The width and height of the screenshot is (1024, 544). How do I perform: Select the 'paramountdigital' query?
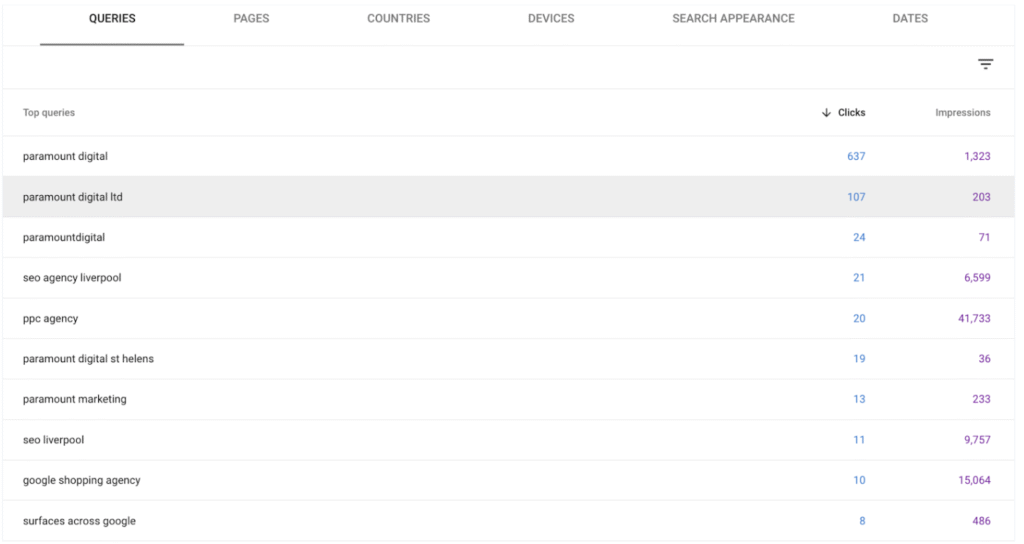(x=64, y=237)
